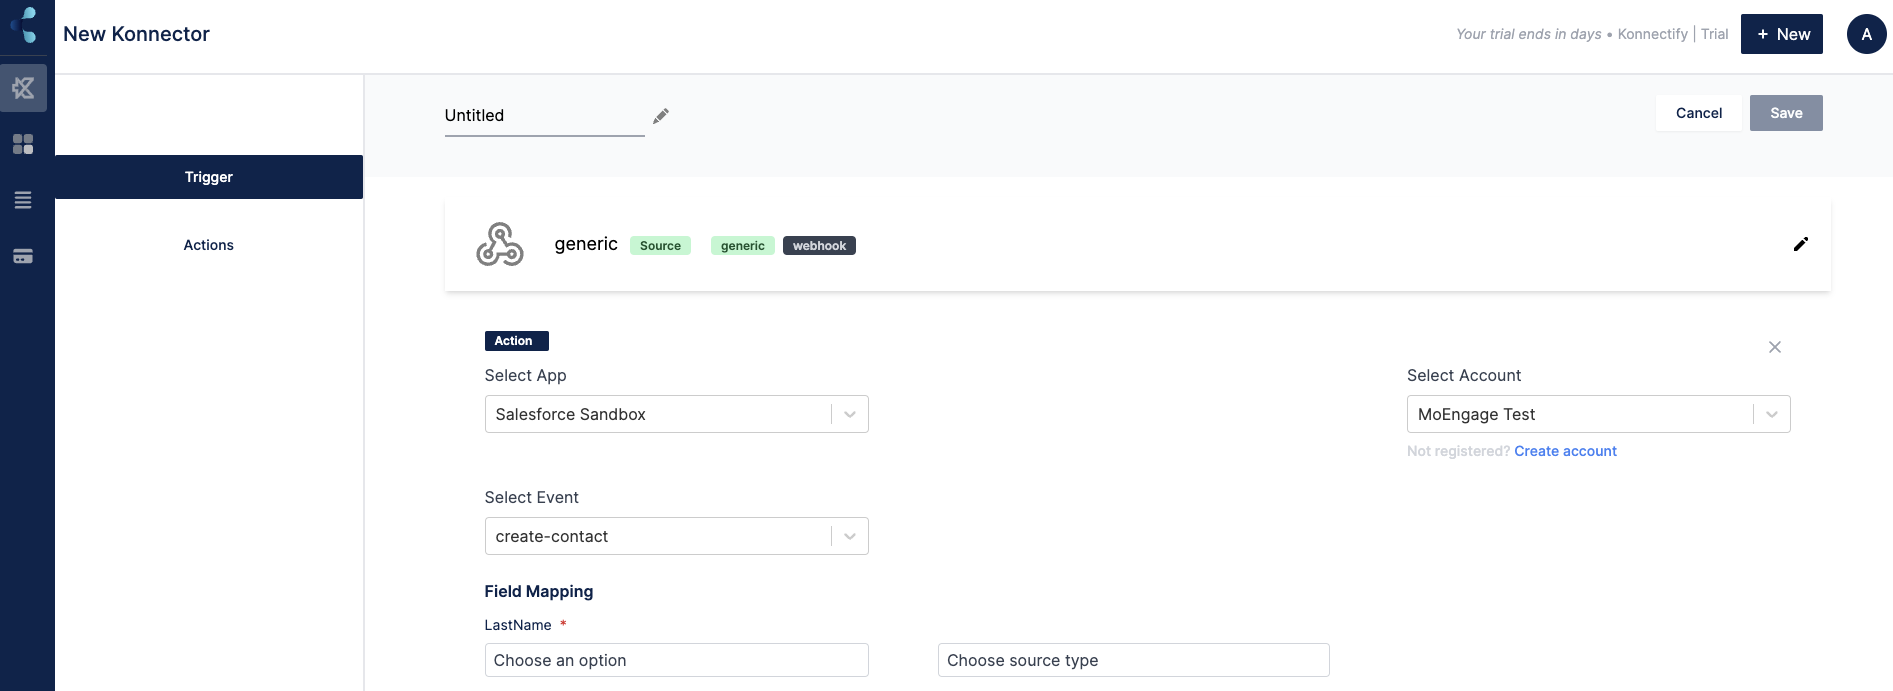The height and width of the screenshot is (691, 1893).
Task: Click the Untitled konnector name field
Action: pos(544,116)
